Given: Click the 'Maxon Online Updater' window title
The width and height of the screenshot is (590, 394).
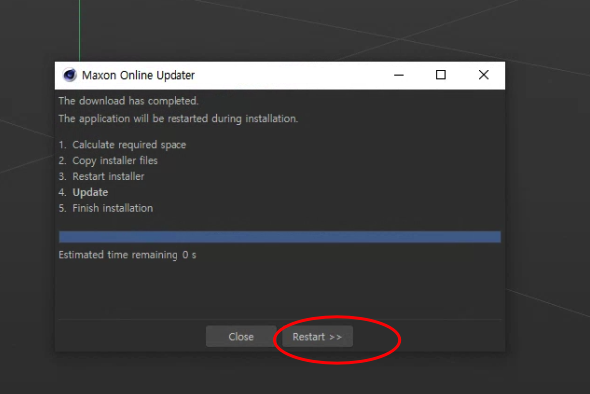Looking at the screenshot, I should (138, 75).
